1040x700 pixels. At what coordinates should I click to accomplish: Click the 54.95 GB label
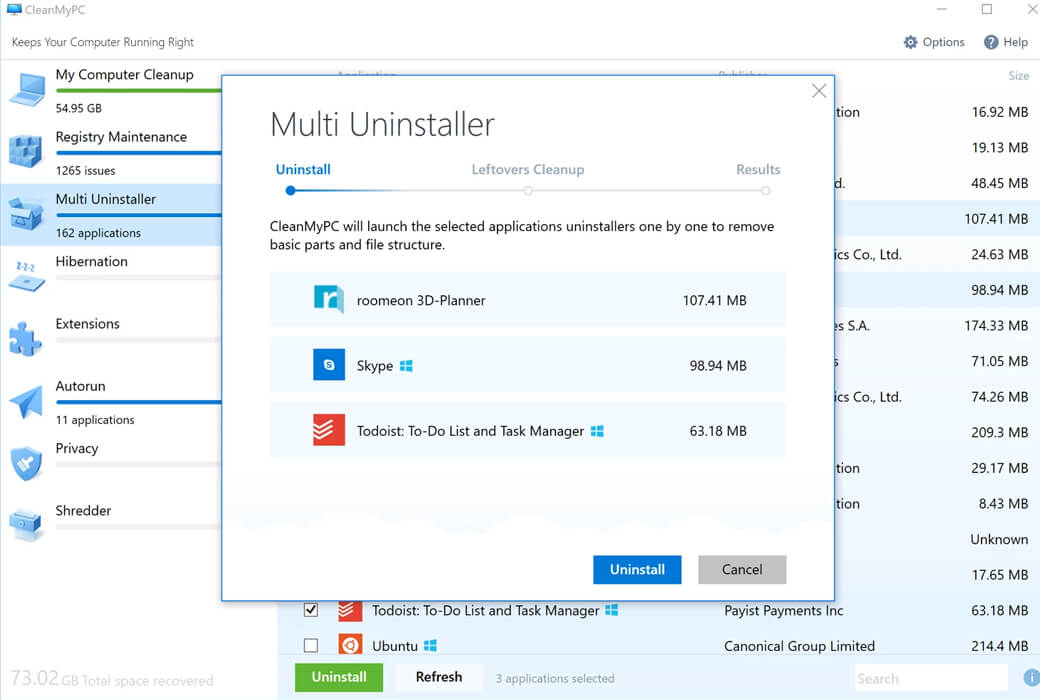pyautogui.click(x=79, y=108)
